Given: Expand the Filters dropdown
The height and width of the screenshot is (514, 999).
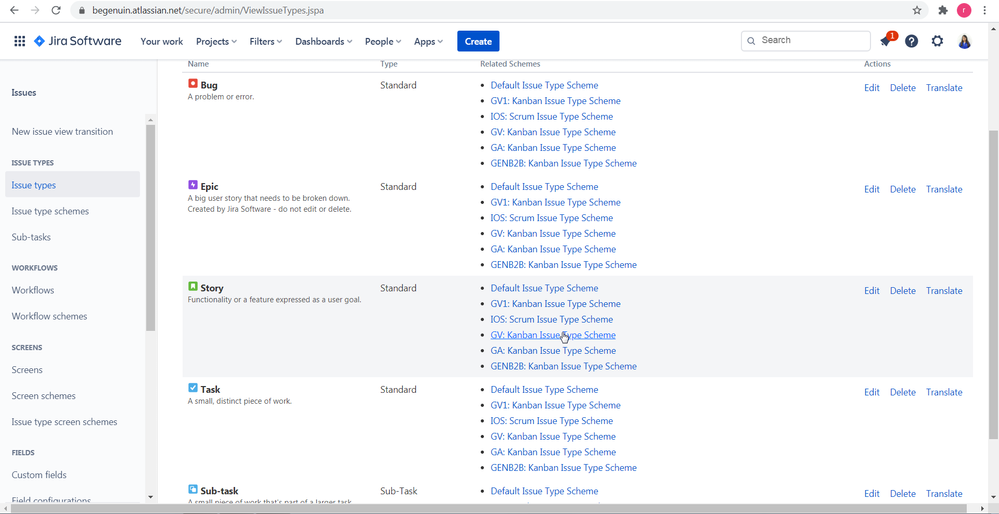Looking at the screenshot, I should click(x=266, y=41).
